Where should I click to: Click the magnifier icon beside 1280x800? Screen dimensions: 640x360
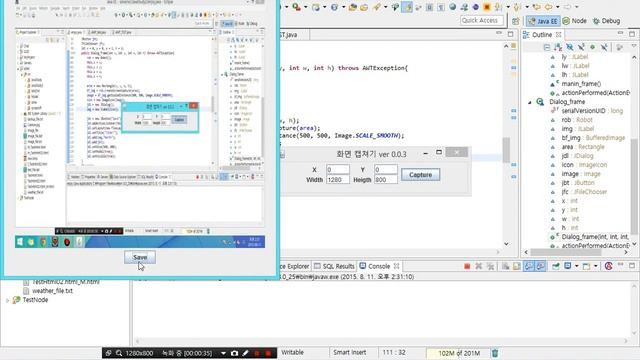(119, 353)
